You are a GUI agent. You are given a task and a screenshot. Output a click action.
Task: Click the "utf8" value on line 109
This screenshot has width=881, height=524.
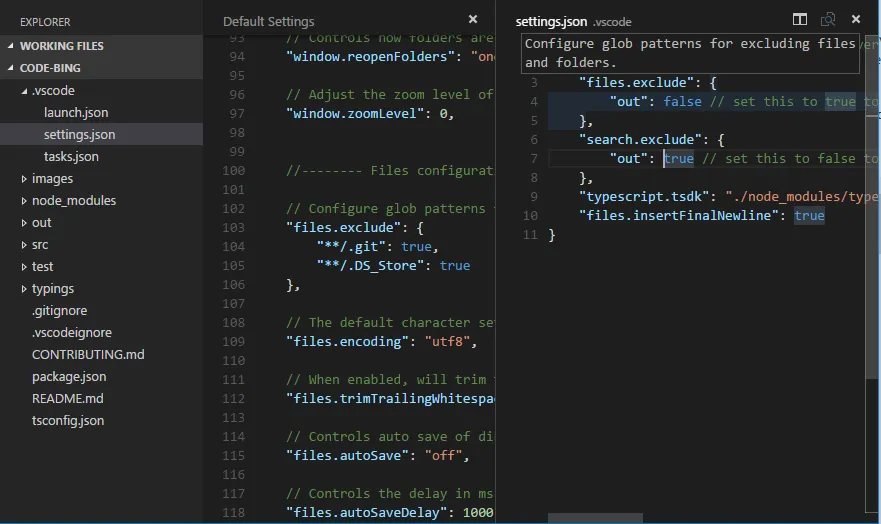pos(447,341)
